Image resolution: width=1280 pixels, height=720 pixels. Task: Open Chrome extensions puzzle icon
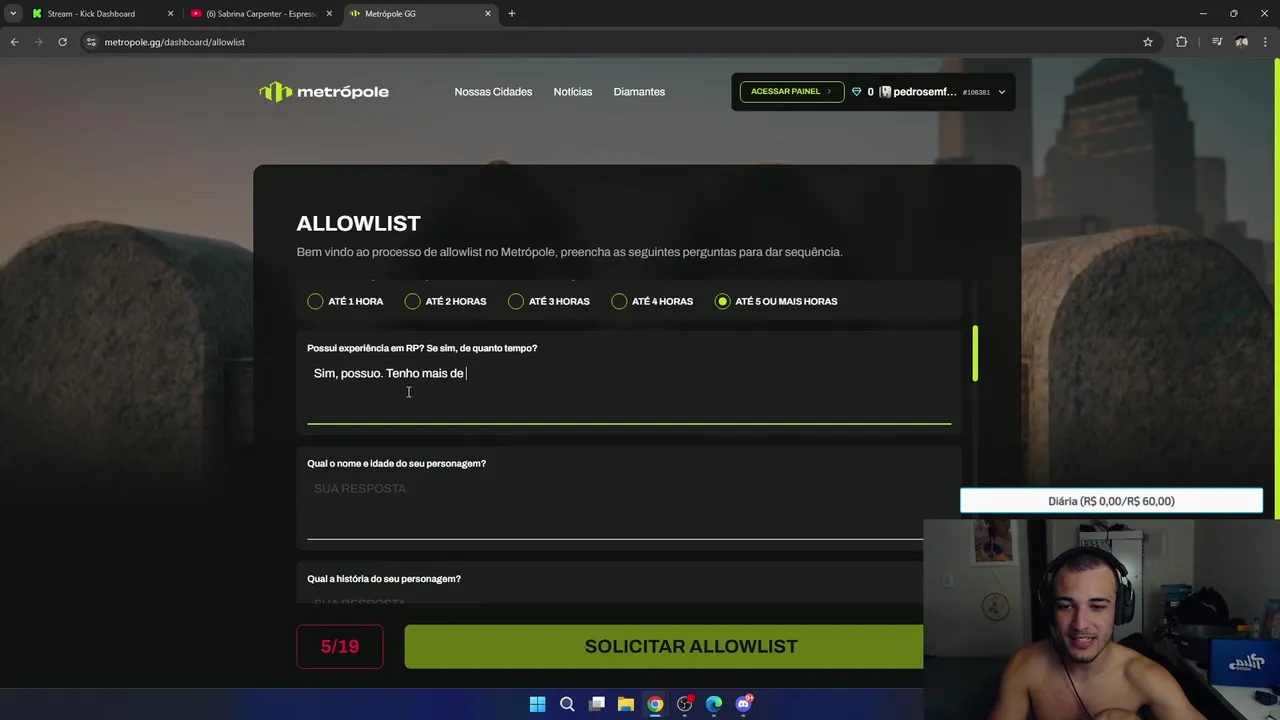tap(1182, 42)
